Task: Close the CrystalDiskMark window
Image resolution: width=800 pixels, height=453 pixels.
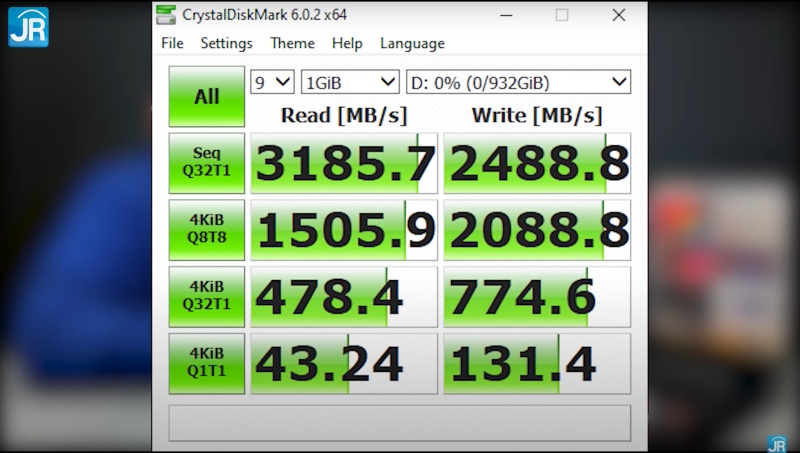Action: click(x=619, y=15)
